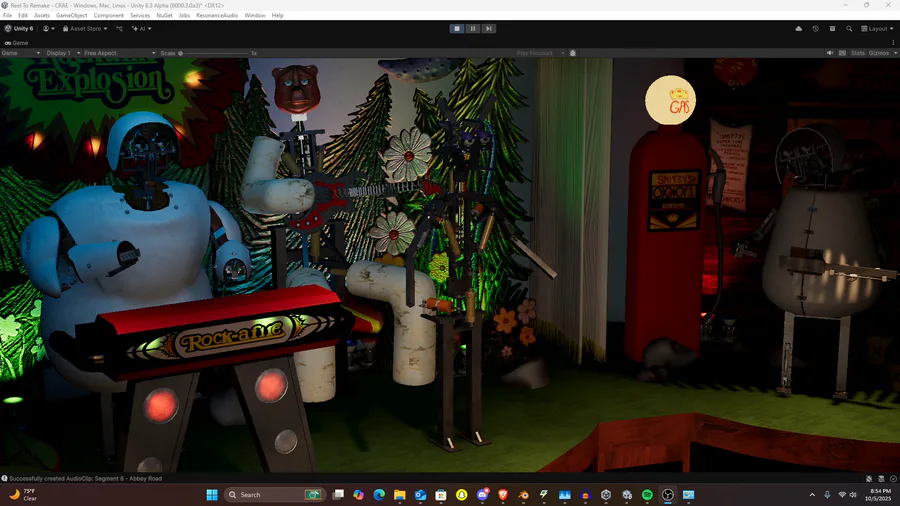Viewport: 900px width, 506px height.
Task: Open the Asset Store dropdown
Action: pos(85,29)
